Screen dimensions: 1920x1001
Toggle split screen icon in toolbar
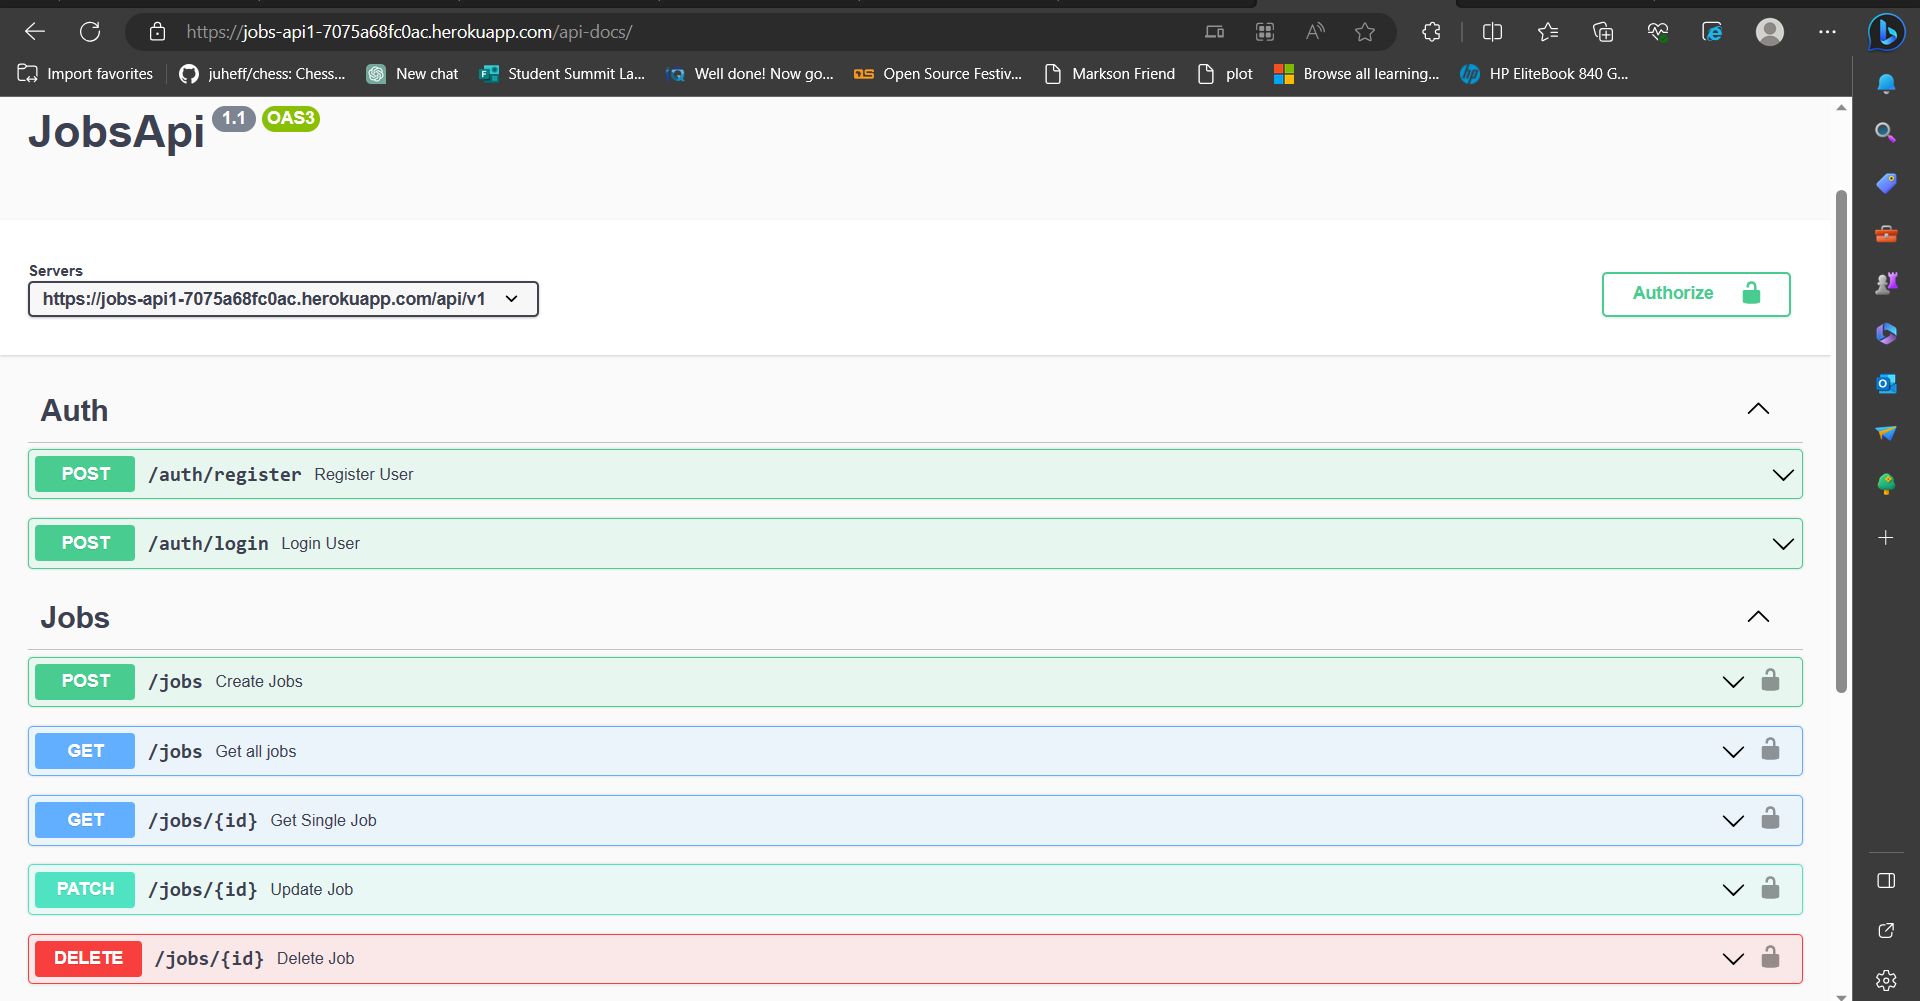[1492, 32]
